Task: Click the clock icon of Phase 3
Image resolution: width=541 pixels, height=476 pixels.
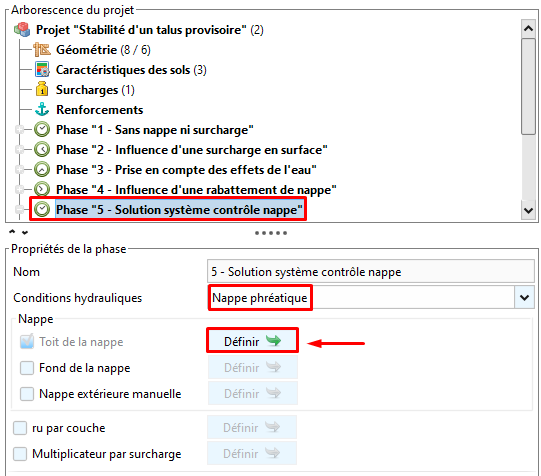Action: tap(42, 170)
